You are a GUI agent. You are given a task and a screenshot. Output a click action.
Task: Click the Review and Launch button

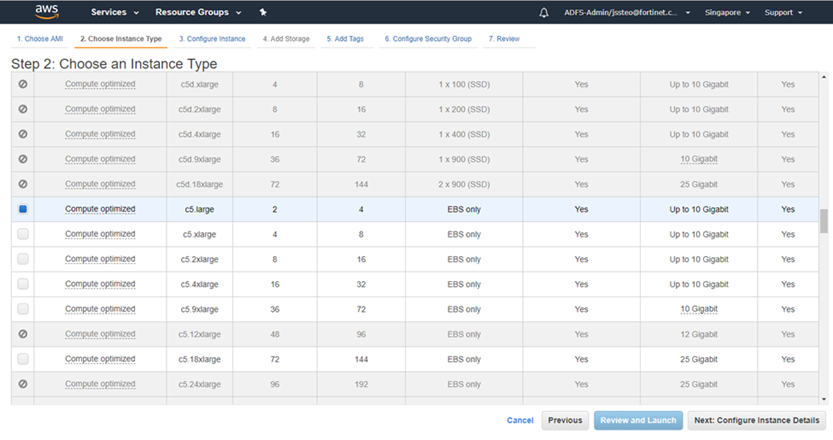pyautogui.click(x=637, y=420)
